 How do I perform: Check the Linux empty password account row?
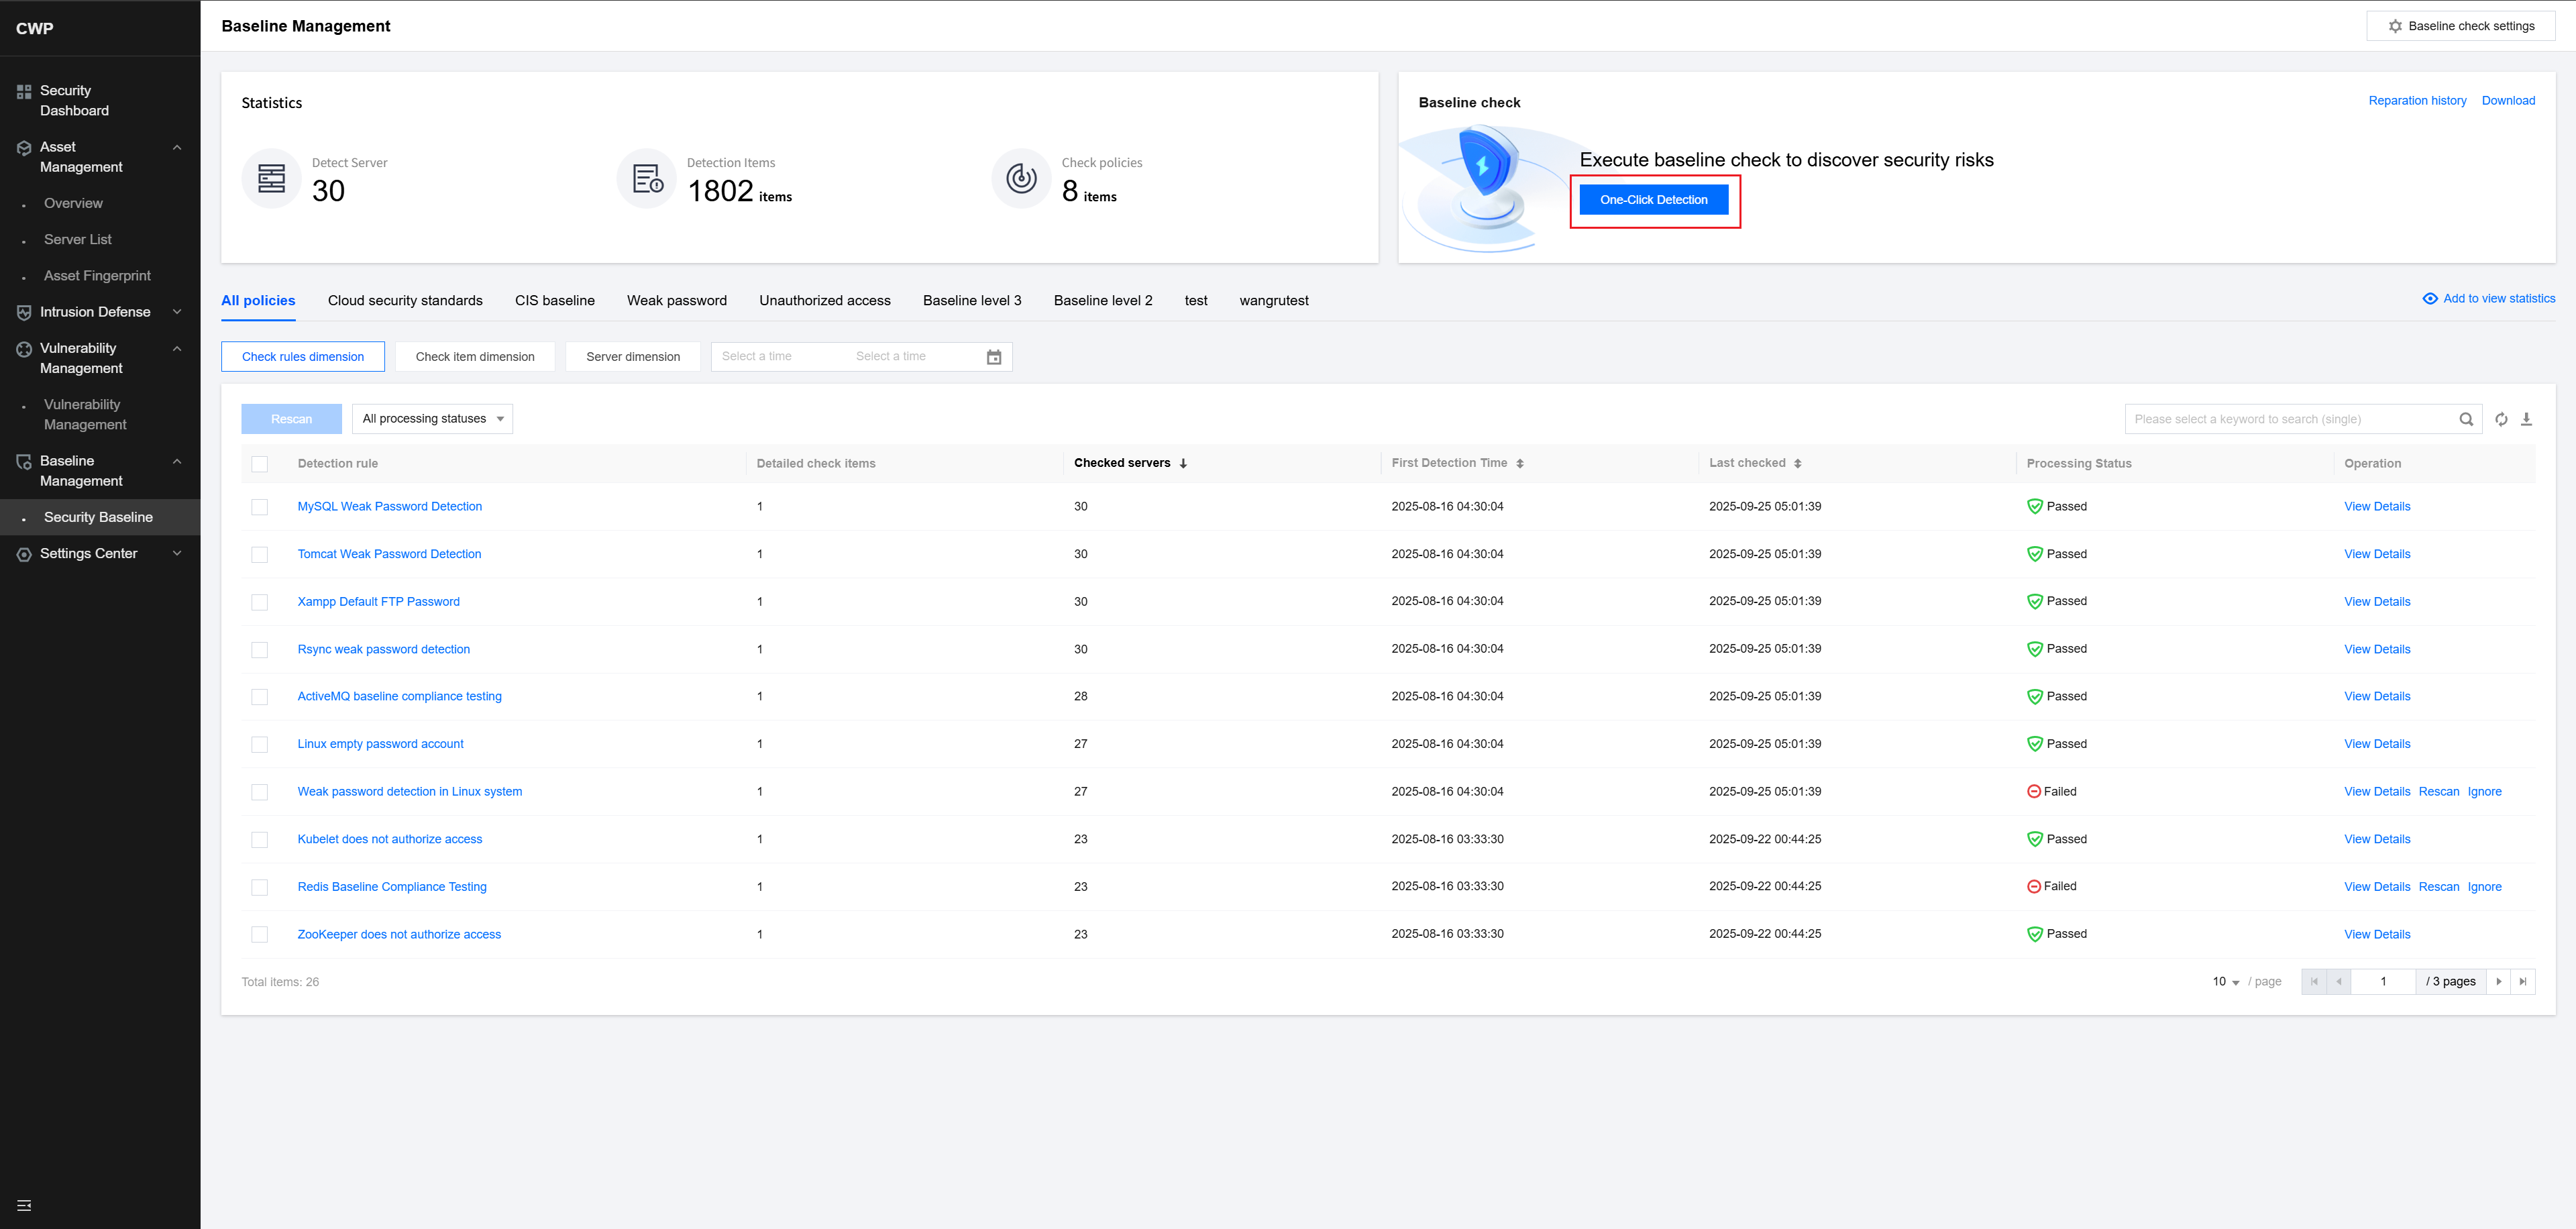(x=260, y=745)
